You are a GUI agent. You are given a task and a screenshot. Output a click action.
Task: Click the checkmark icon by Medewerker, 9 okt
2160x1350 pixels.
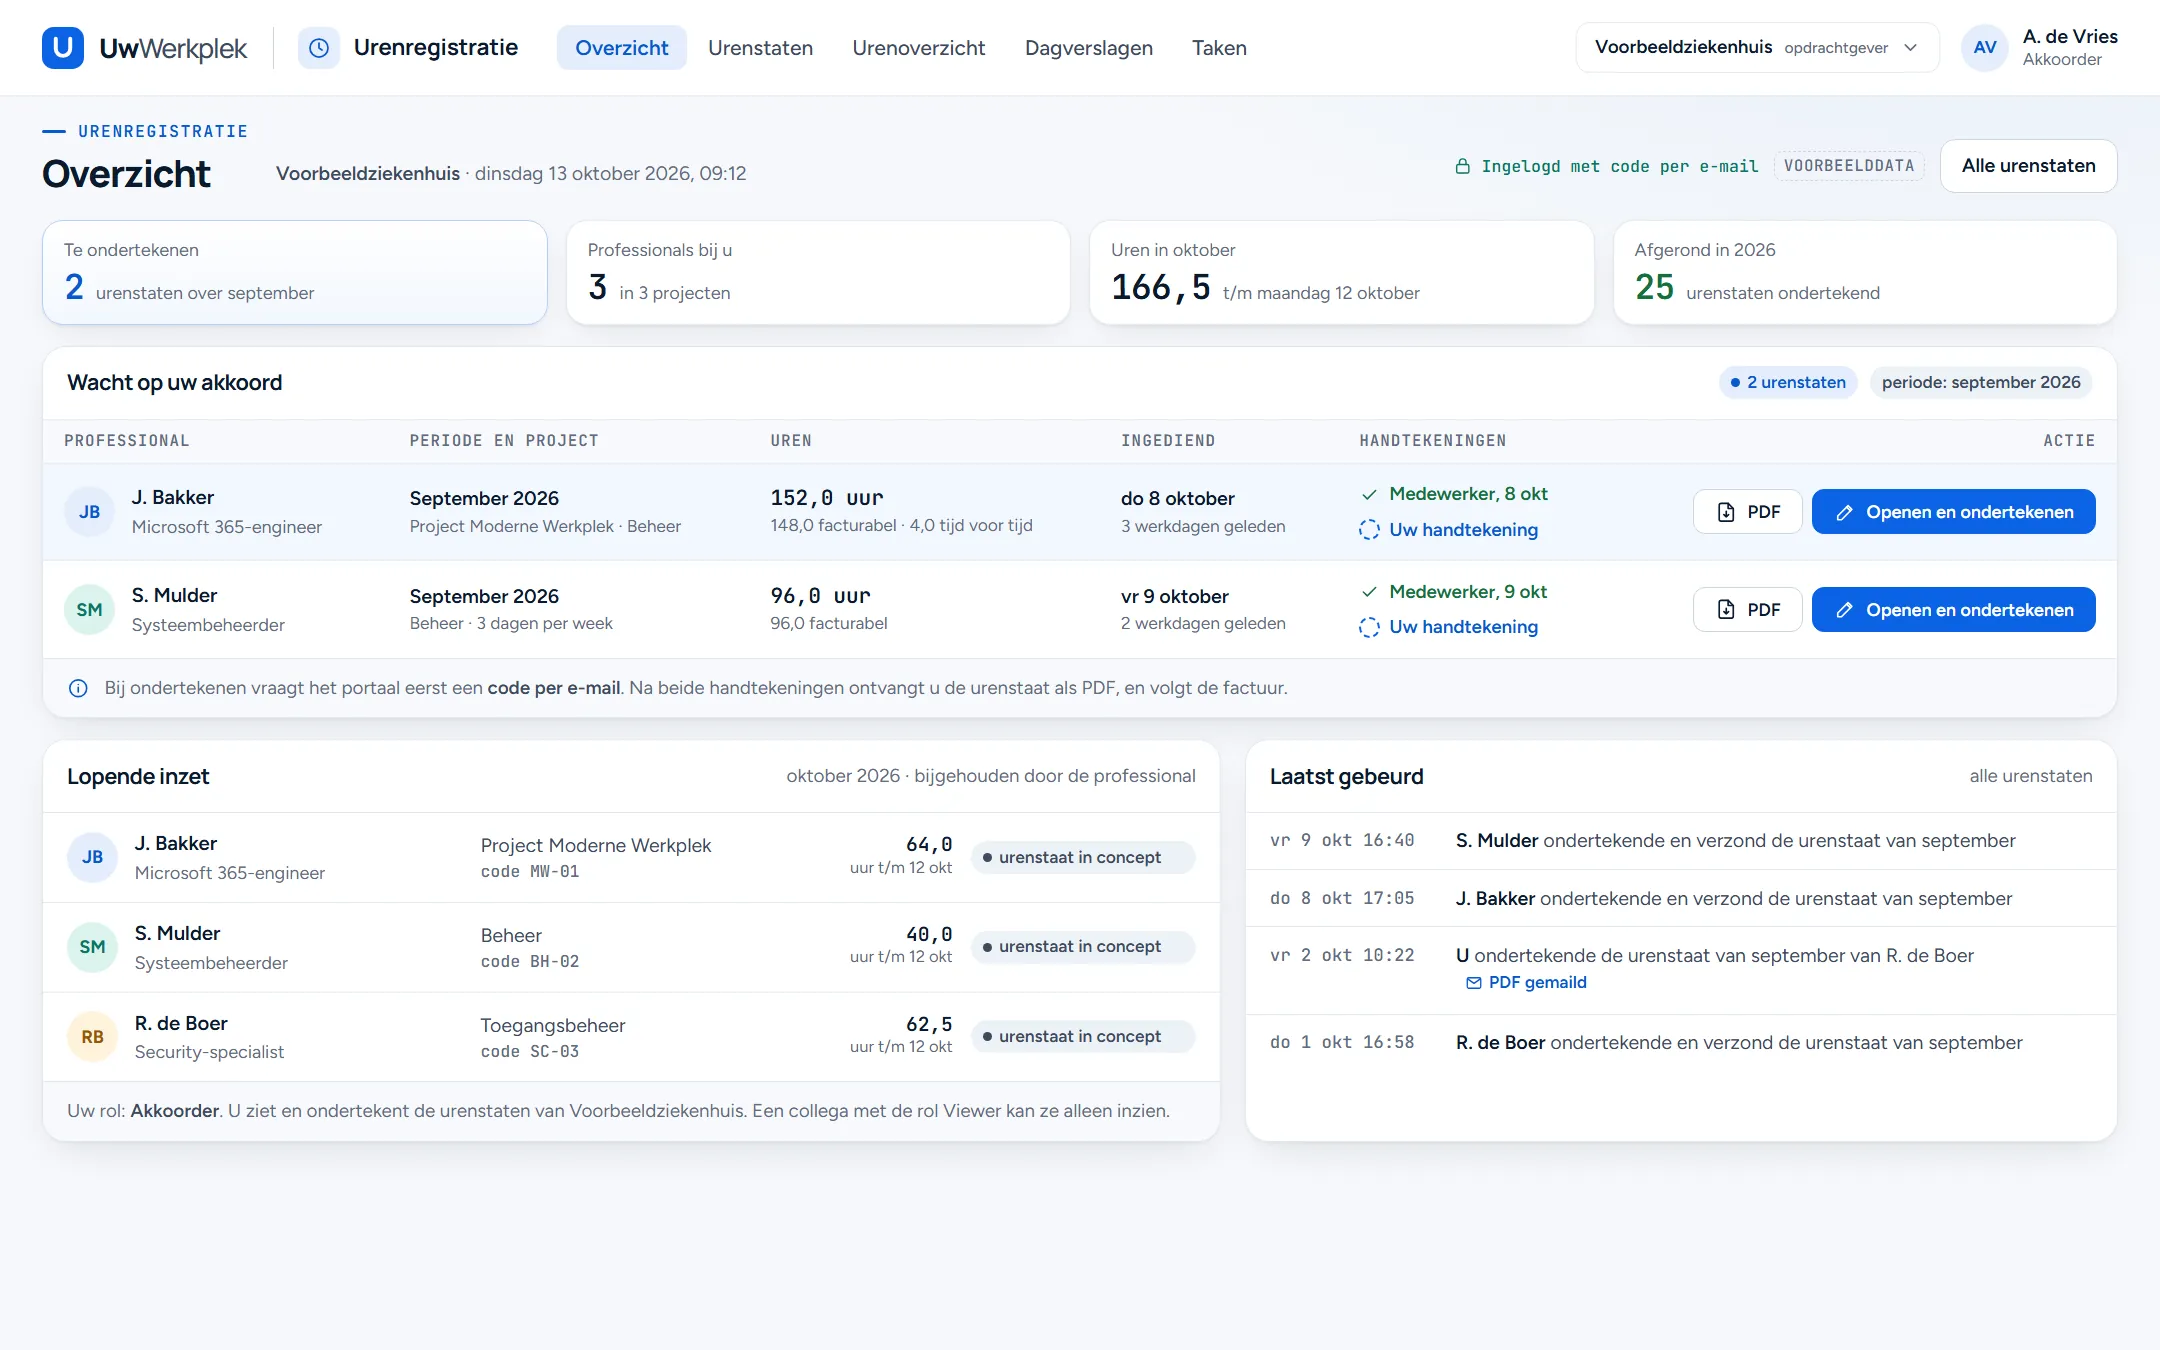point(1369,592)
